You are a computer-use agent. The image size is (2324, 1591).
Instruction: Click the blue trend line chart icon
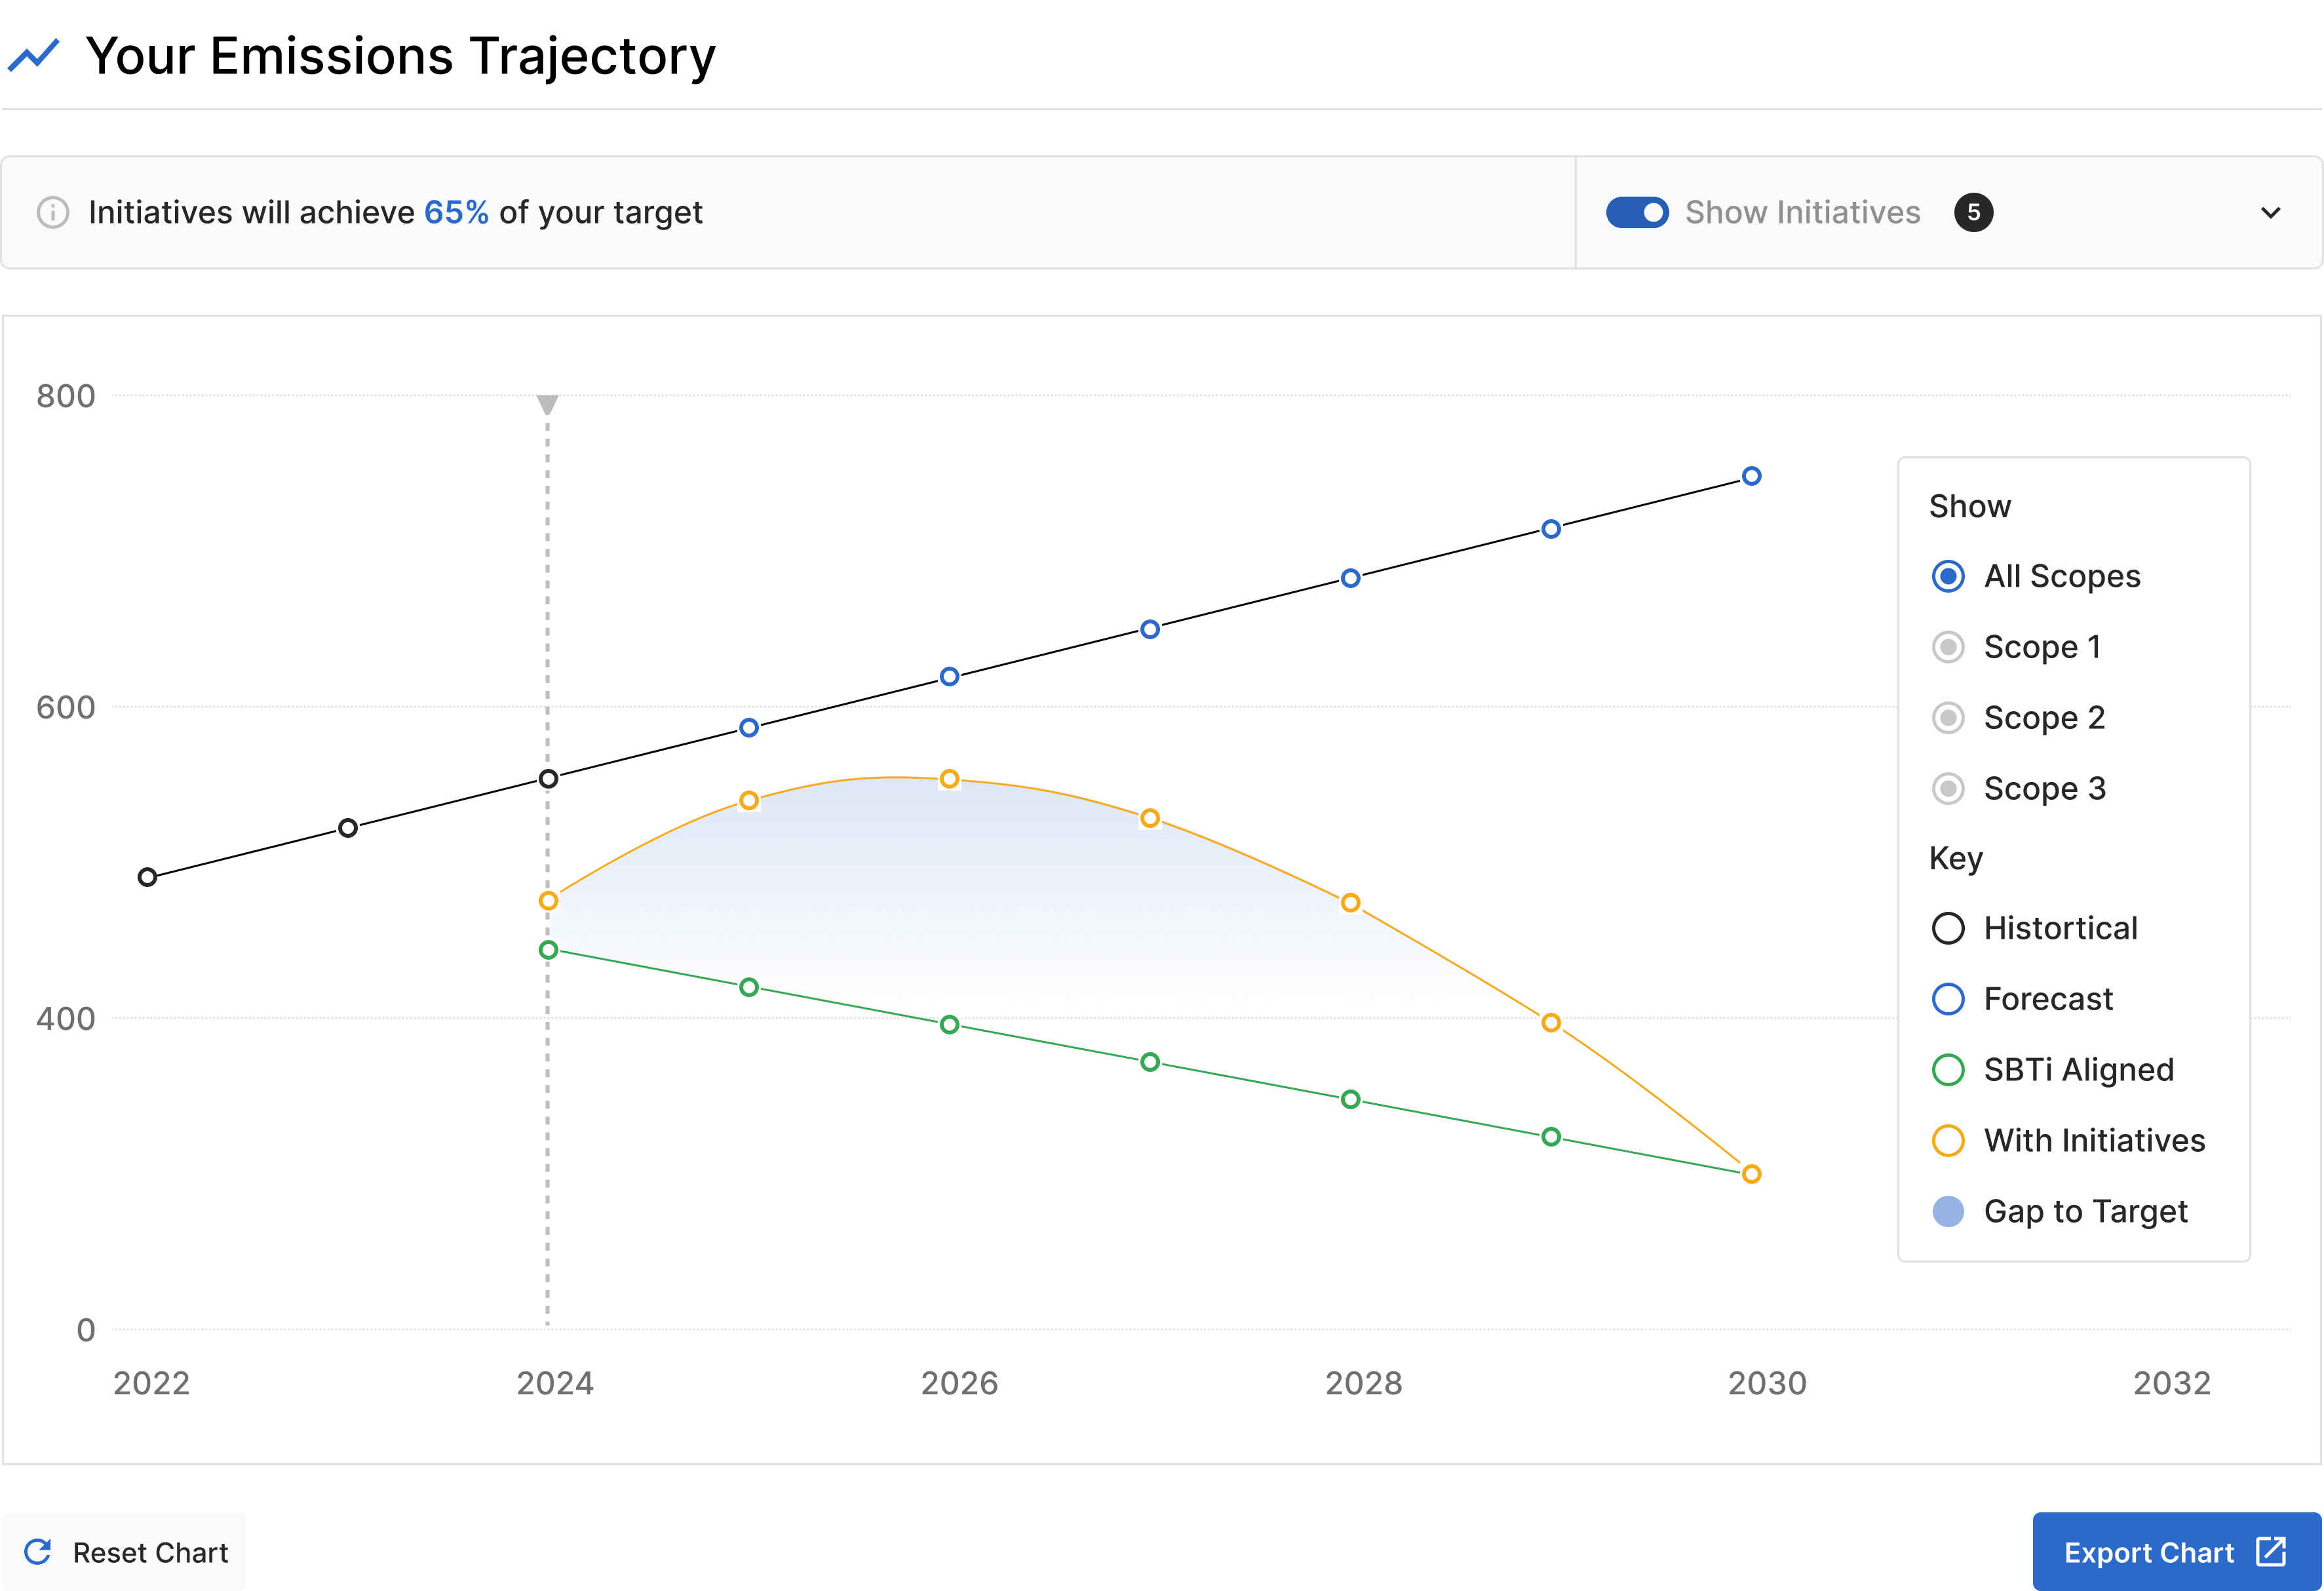(x=34, y=56)
